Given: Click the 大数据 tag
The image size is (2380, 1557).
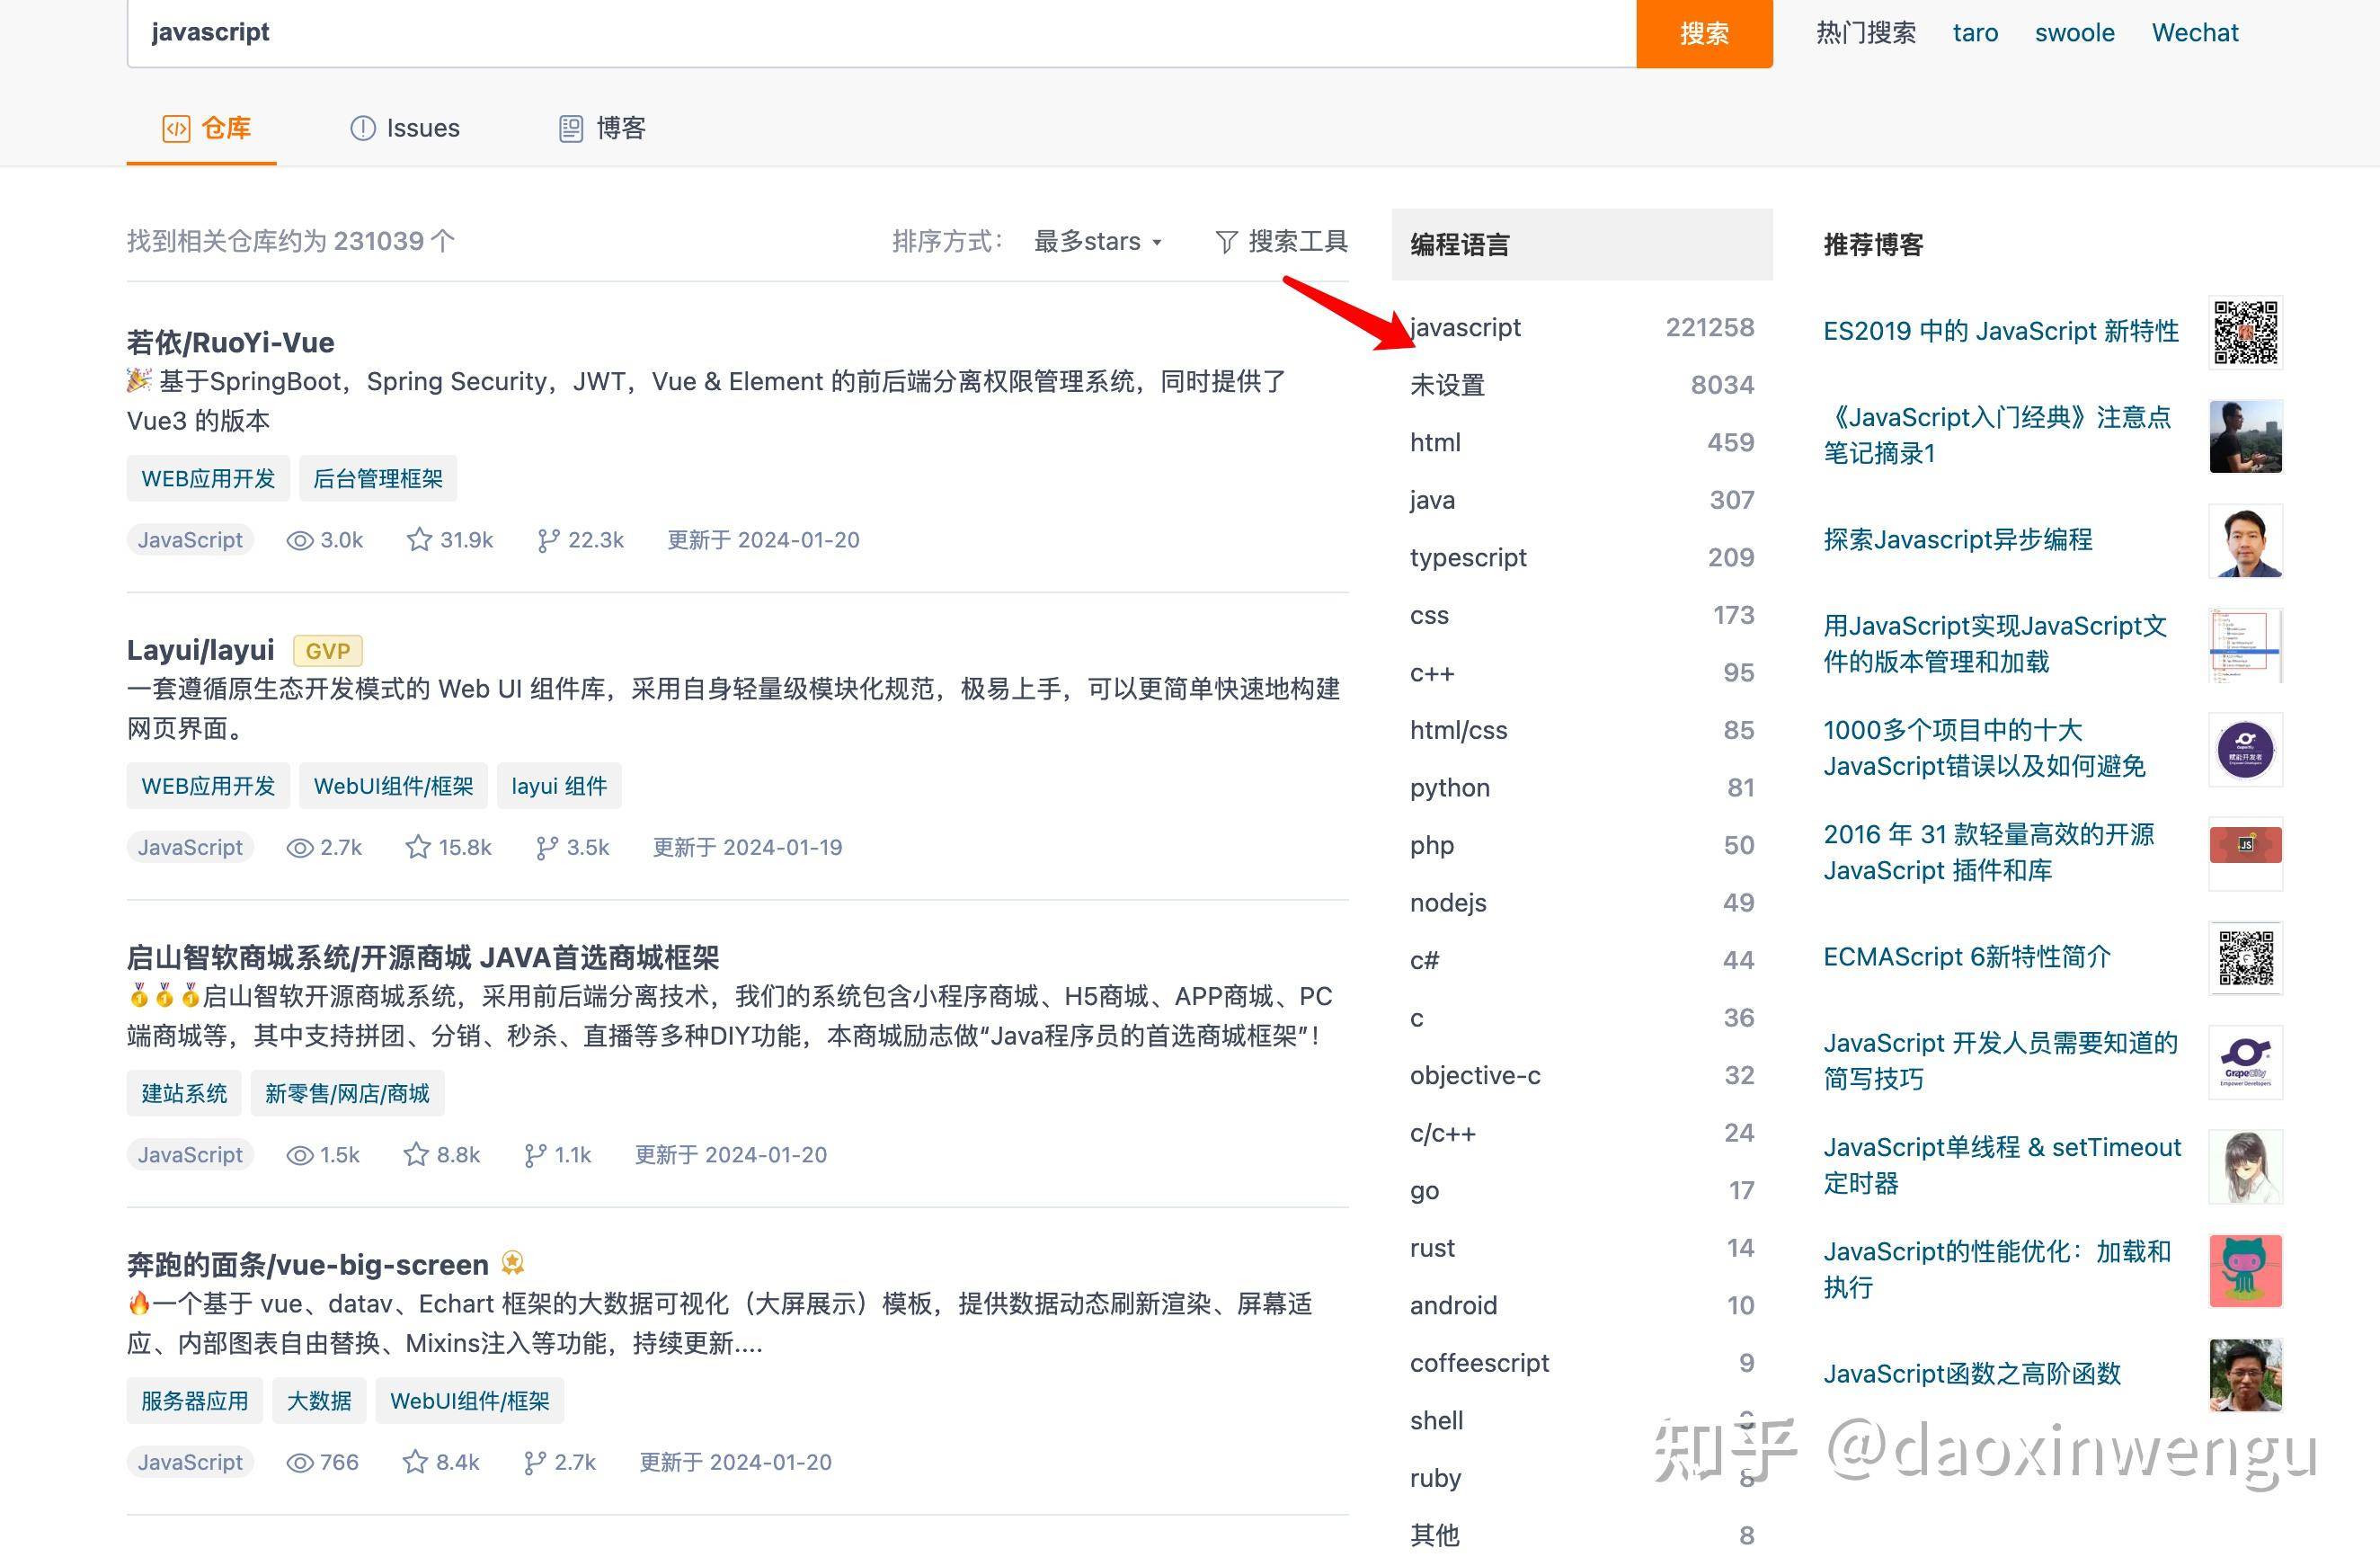Looking at the screenshot, I should tap(319, 1401).
